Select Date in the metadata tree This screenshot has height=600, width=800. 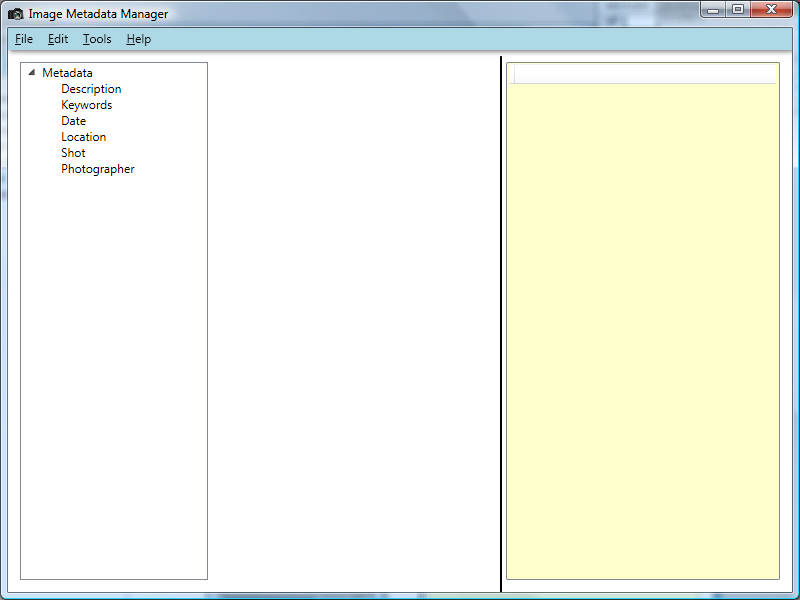click(73, 121)
